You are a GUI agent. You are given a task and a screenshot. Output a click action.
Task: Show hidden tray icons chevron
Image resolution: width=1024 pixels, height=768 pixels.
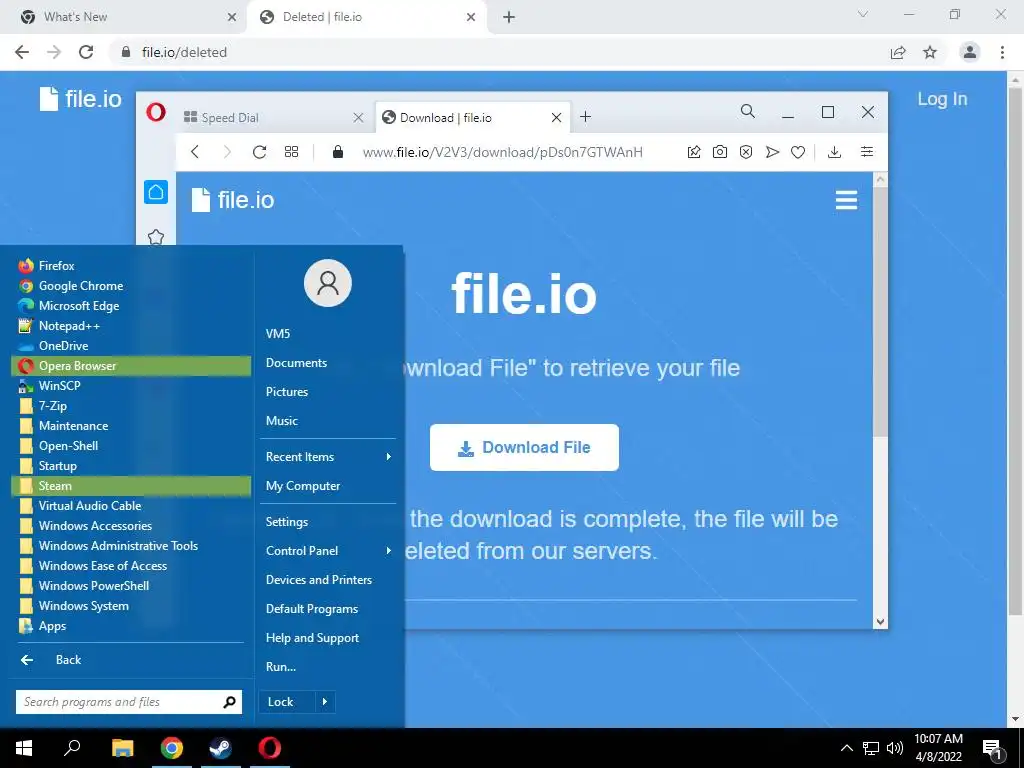(846, 748)
